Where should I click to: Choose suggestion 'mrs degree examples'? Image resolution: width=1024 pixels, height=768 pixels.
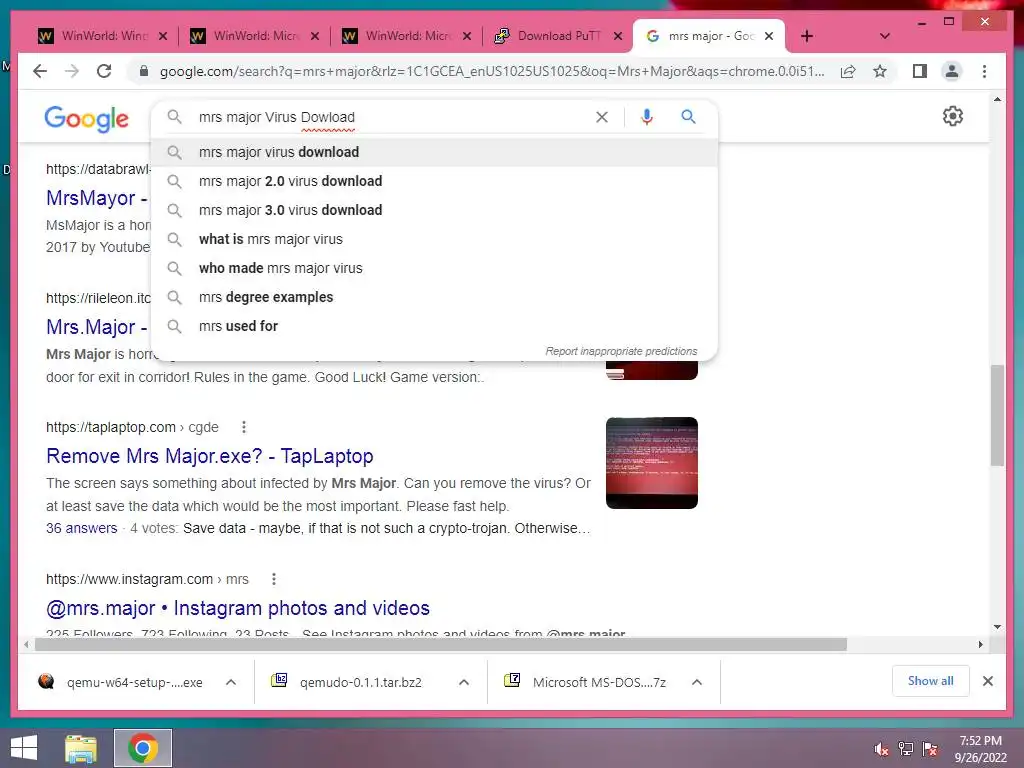434,297
